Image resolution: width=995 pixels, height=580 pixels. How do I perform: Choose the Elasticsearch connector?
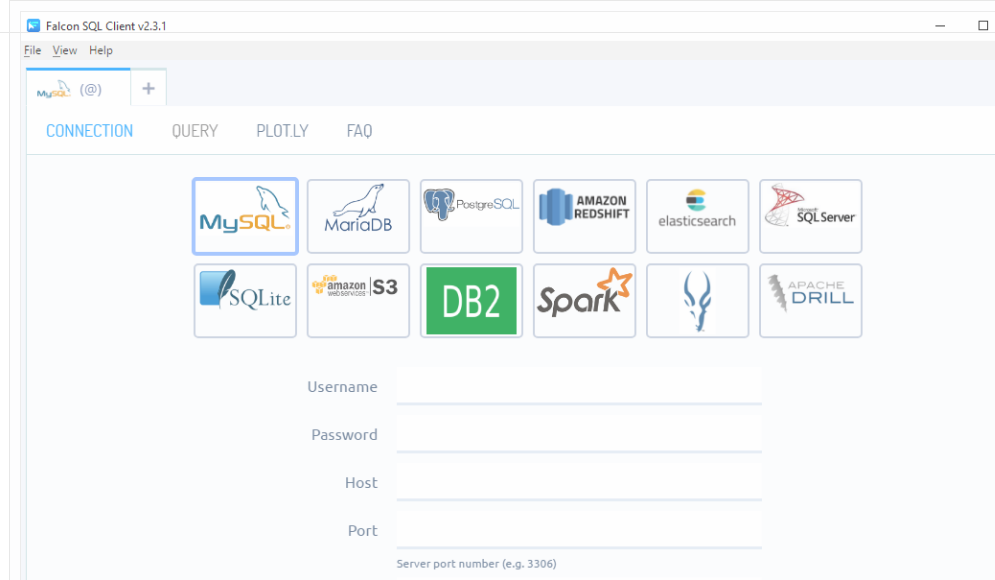tap(697, 216)
